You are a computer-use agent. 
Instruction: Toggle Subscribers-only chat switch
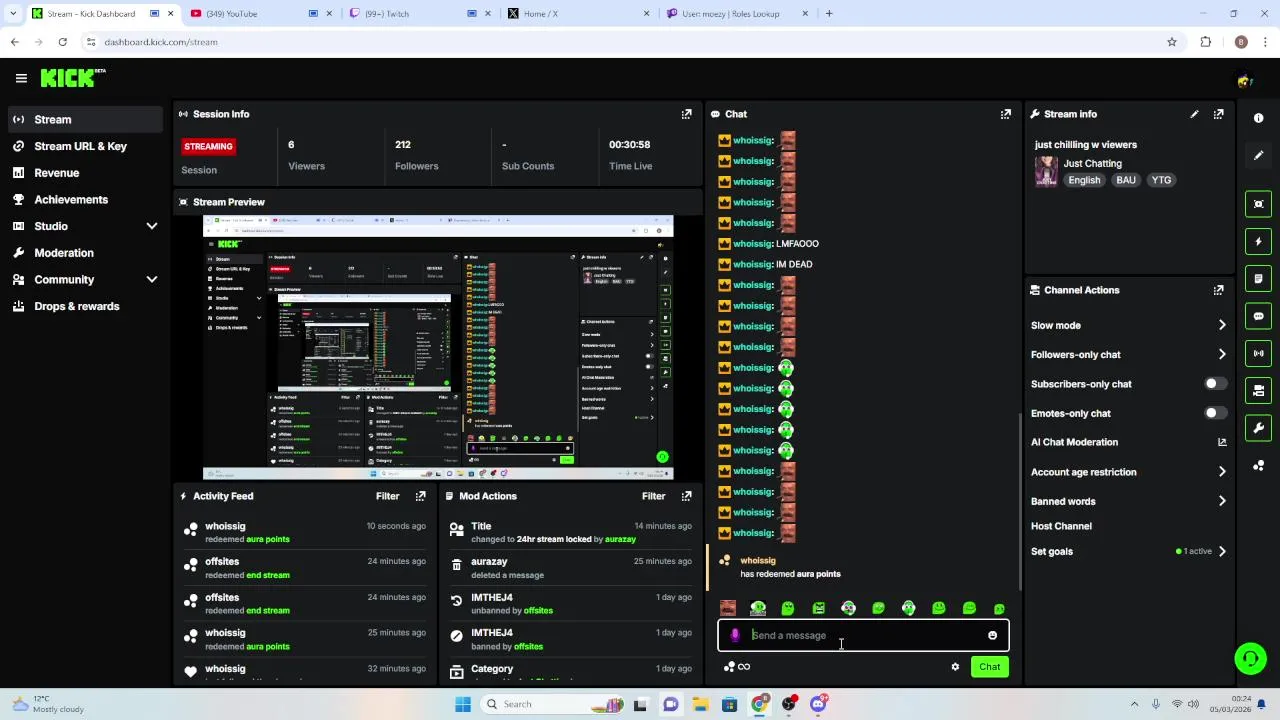tap(1215, 384)
